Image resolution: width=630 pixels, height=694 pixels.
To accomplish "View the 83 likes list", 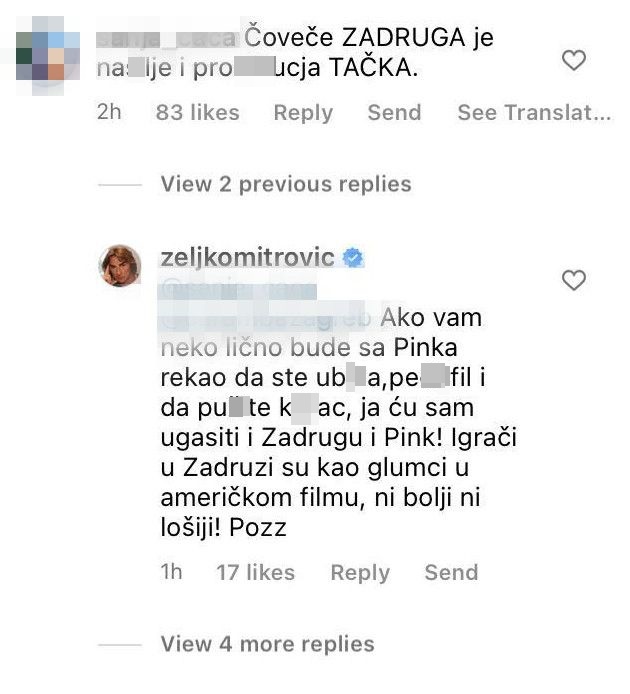I will click(197, 112).
